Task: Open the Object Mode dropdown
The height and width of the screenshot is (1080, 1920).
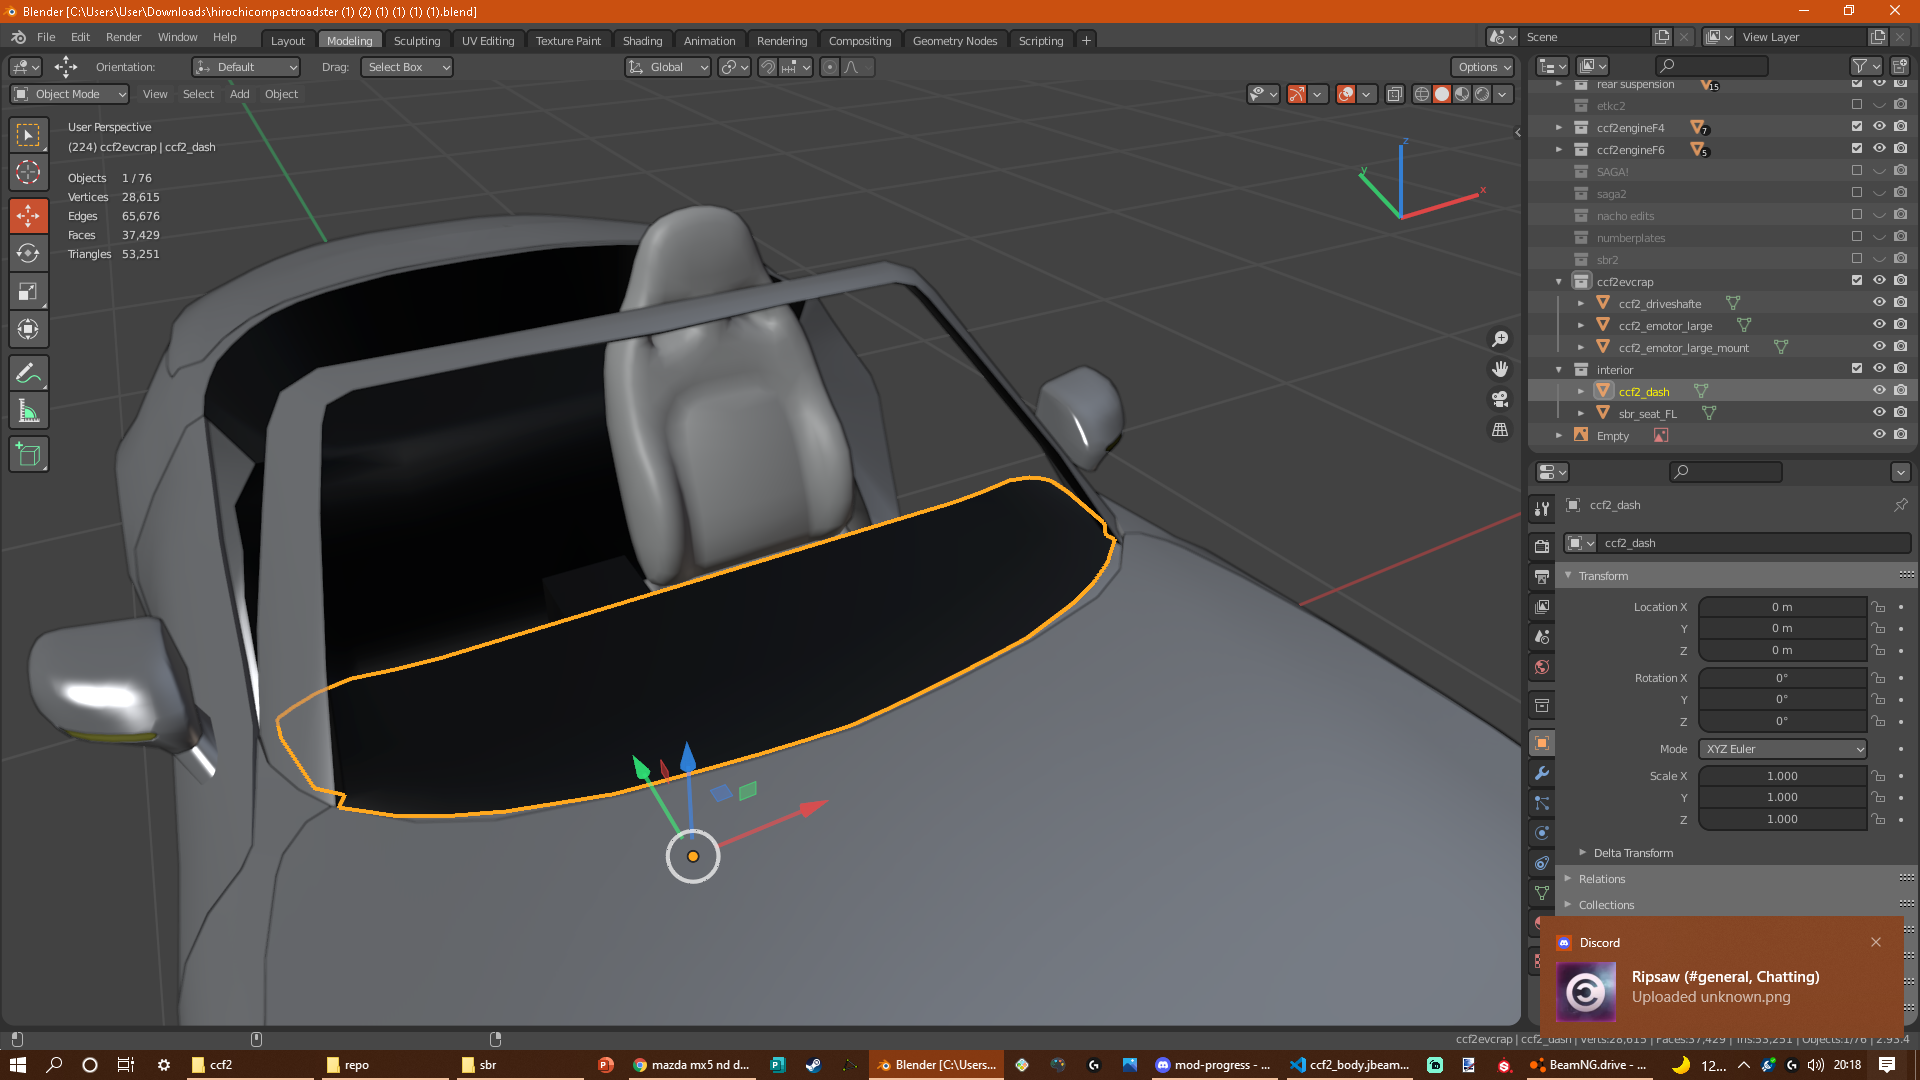Action: tap(70, 94)
